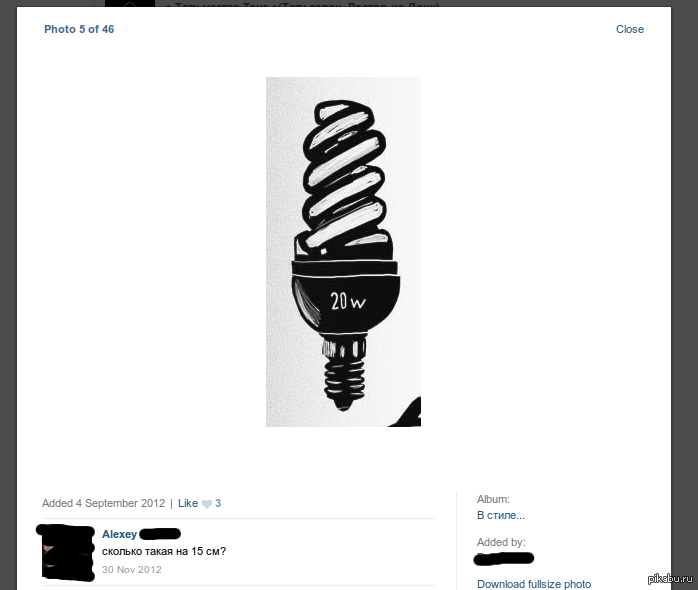Click the commenter's blacked-out avatar
The height and width of the screenshot is (590, 698).
(66, 553)
